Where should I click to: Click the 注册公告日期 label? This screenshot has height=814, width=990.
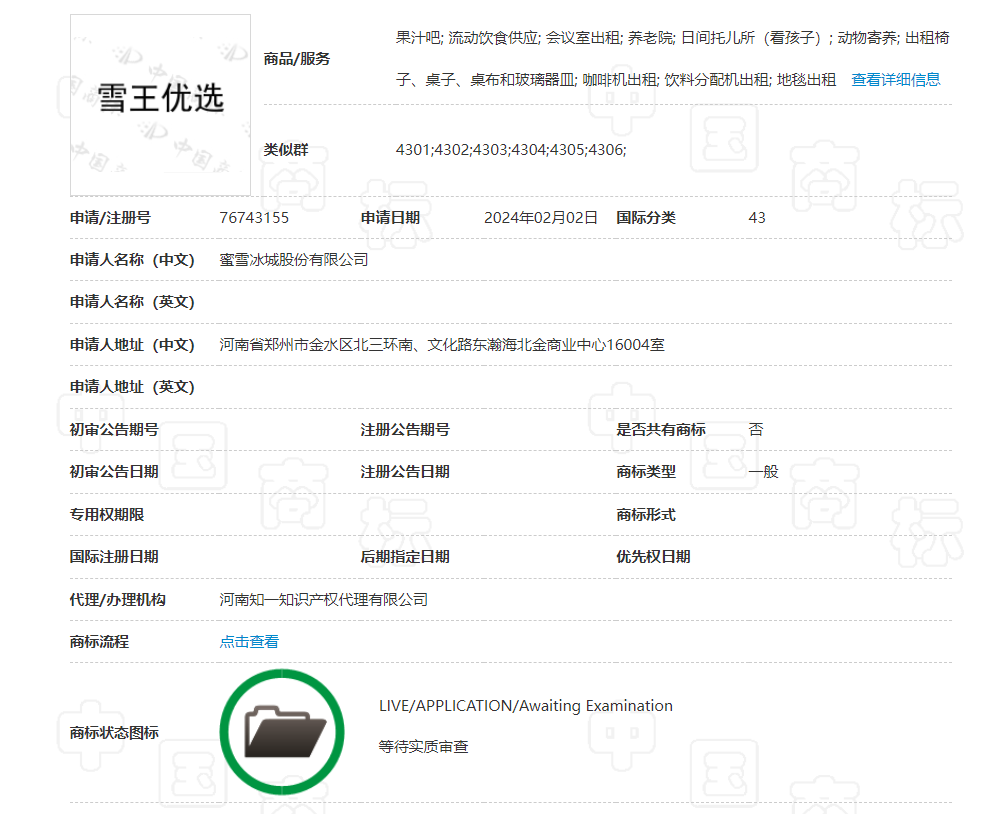point(405,472)
